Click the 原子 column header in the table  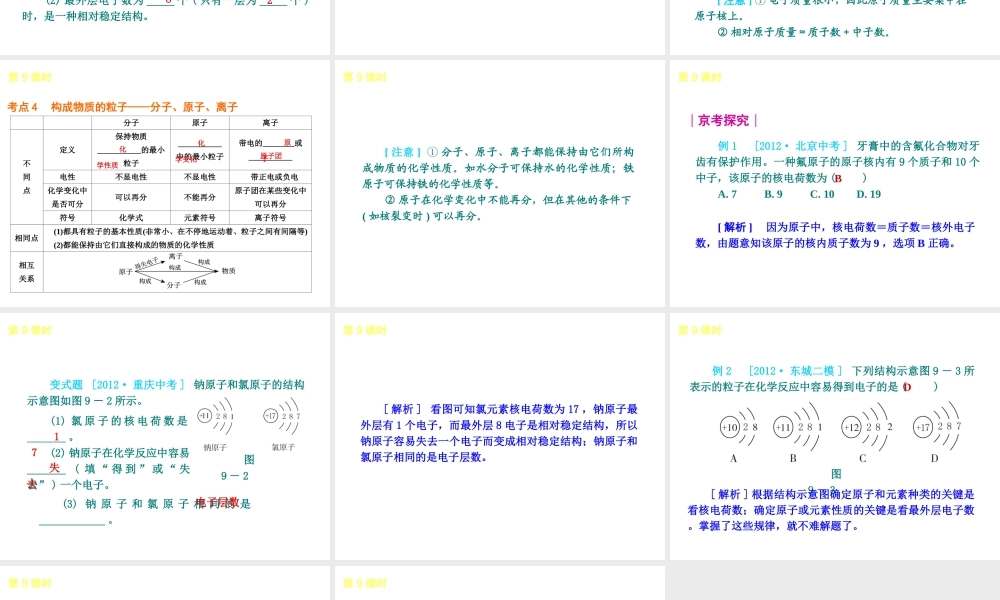(x=200, y=122)
